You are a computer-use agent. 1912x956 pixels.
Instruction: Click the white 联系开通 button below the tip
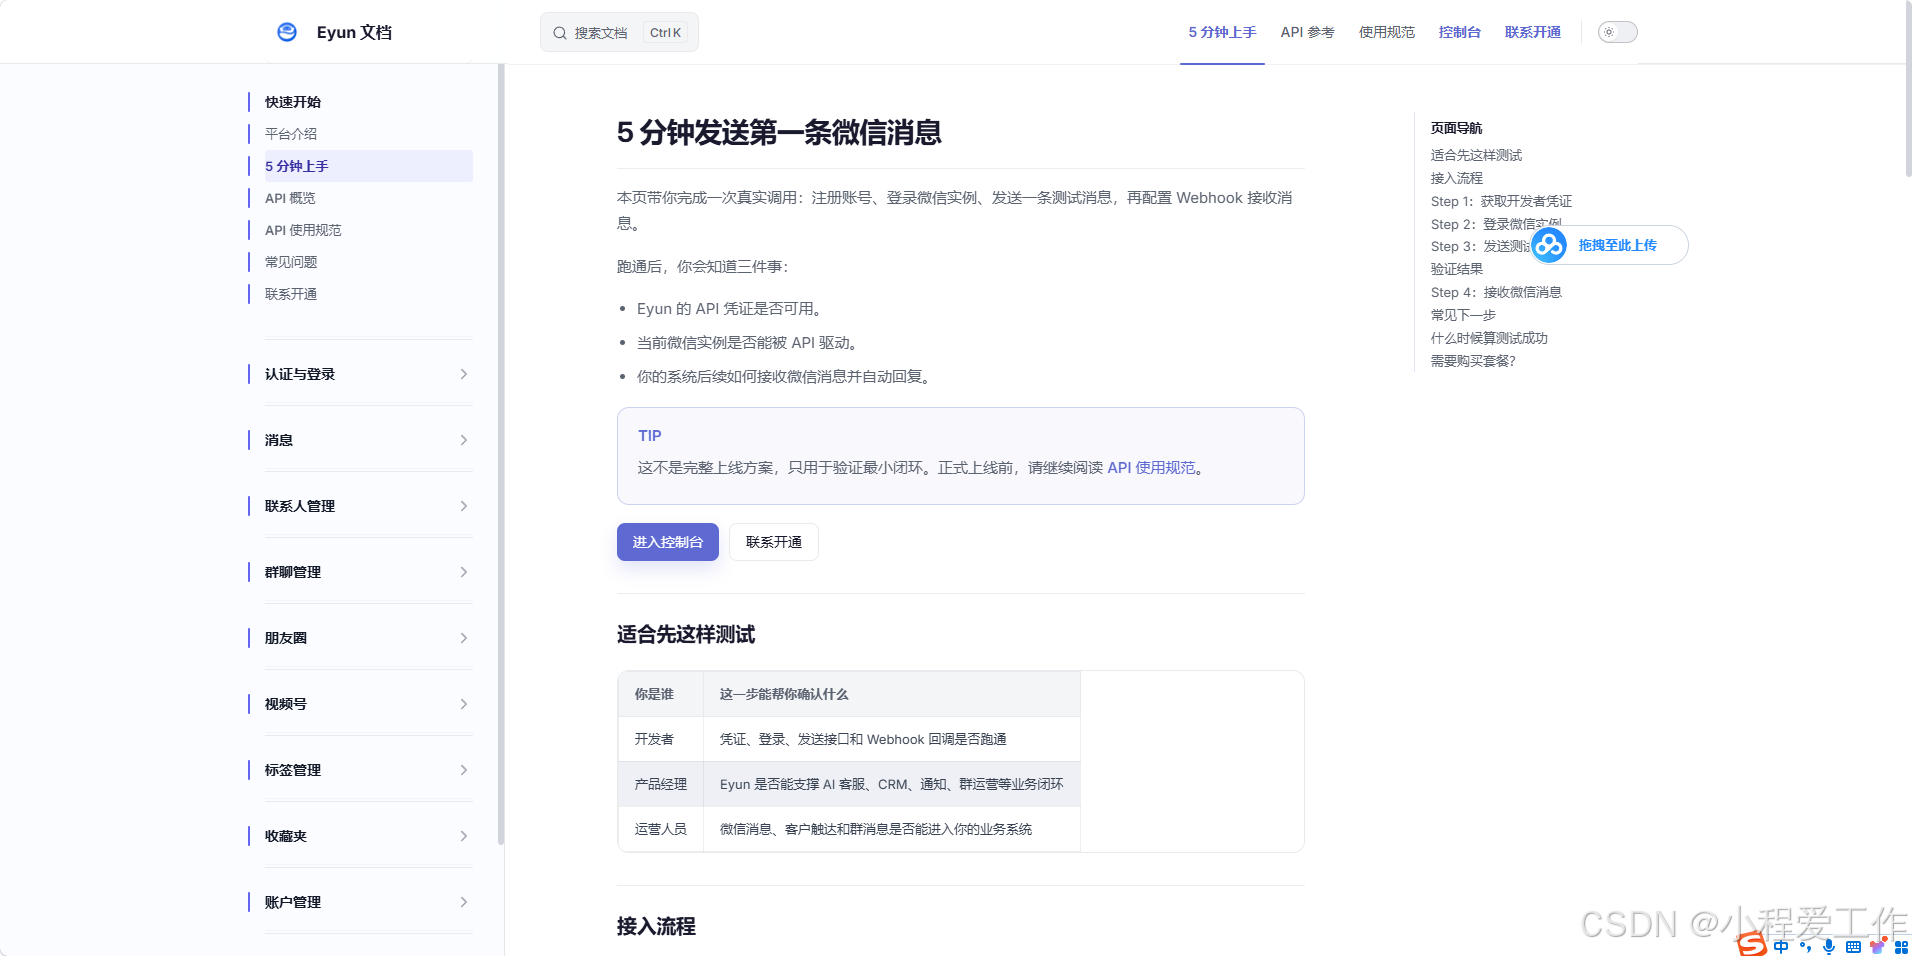point(773,542)
